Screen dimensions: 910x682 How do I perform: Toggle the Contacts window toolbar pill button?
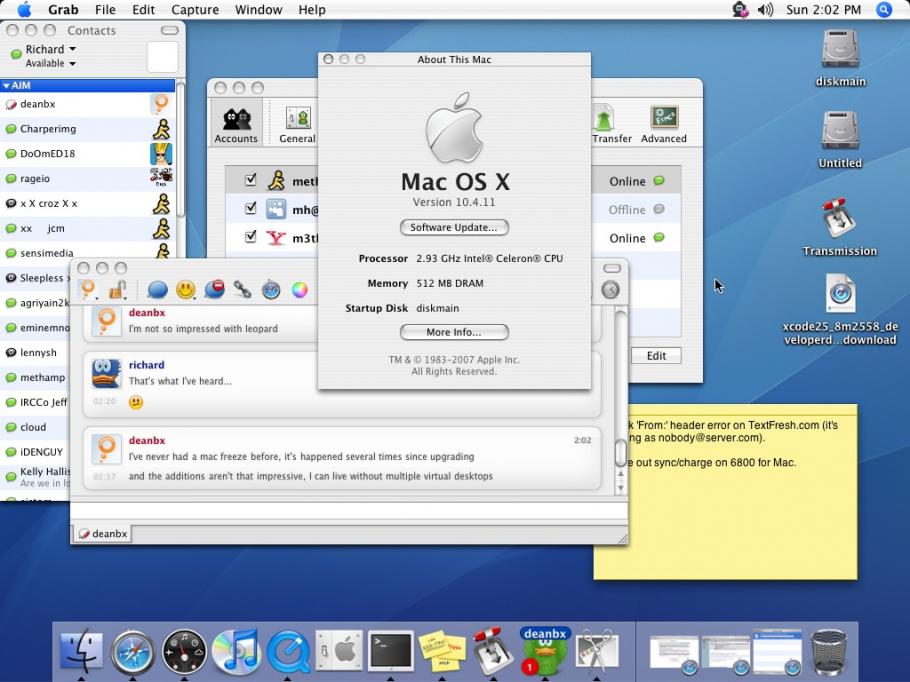[x=169, y=30]
